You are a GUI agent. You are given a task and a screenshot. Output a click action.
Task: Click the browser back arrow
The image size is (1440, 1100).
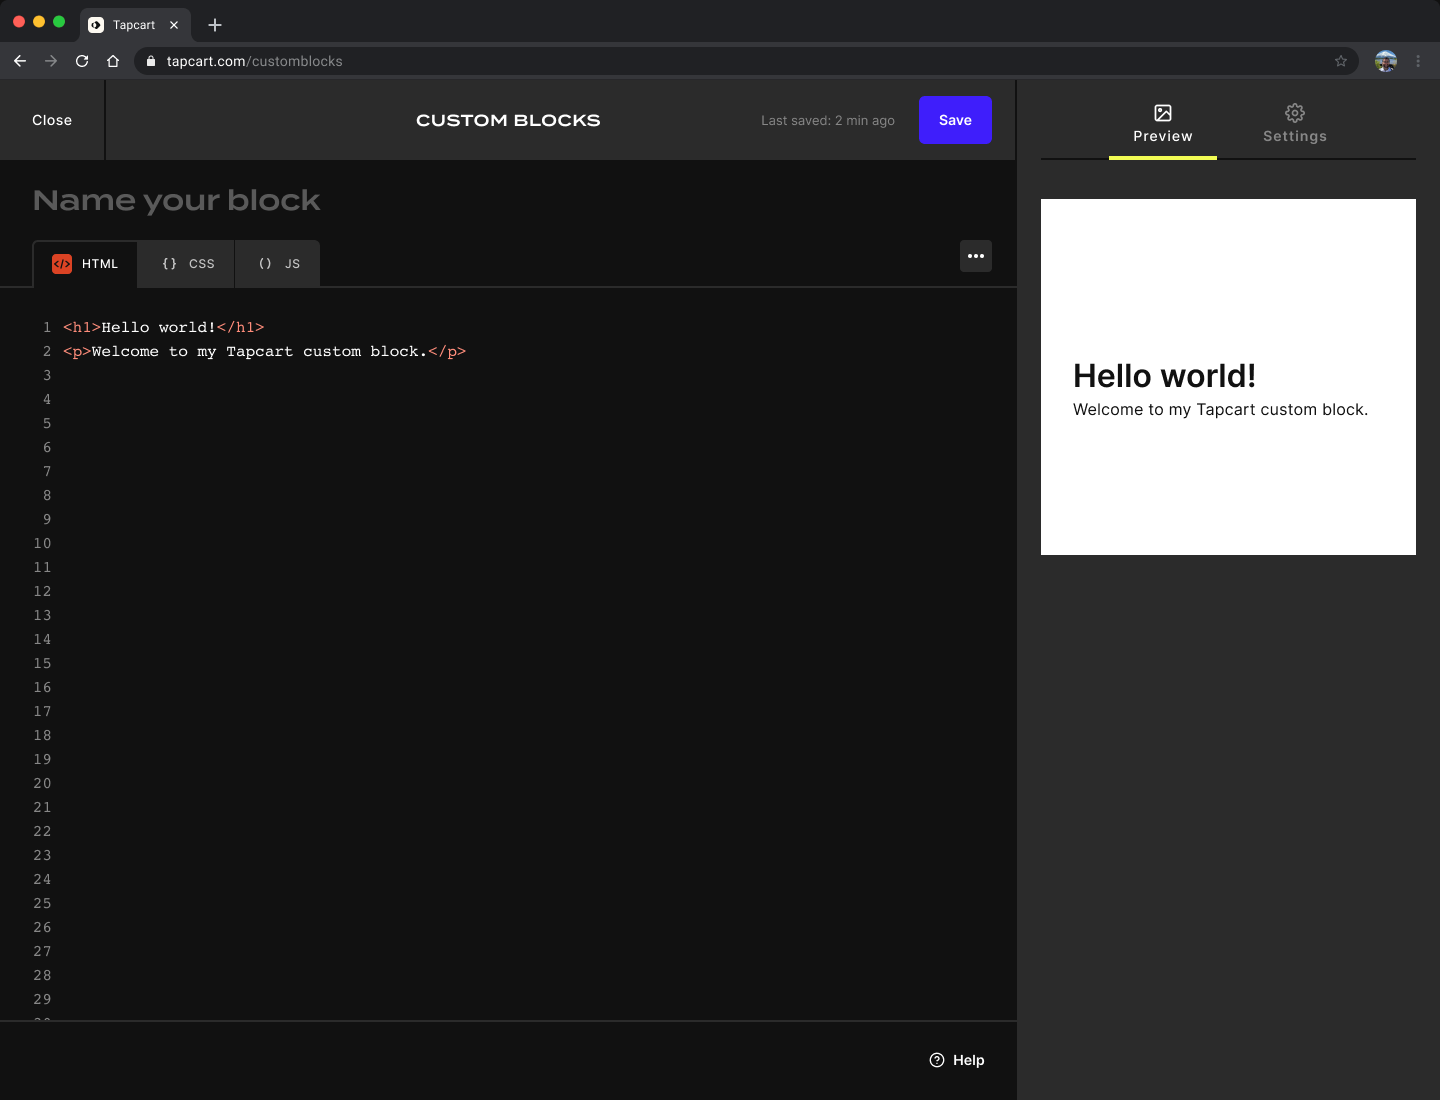[20, 61]
